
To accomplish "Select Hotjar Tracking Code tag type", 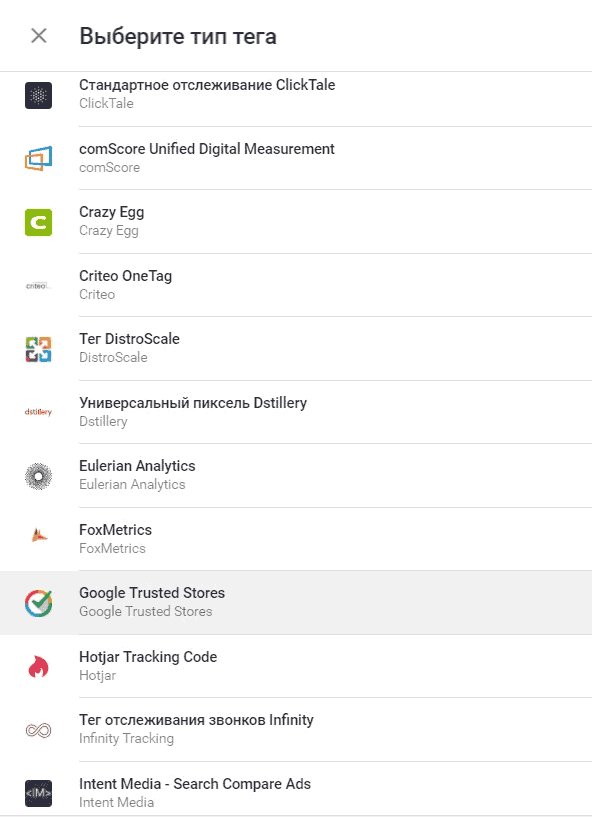I will (x=296, y=666).
